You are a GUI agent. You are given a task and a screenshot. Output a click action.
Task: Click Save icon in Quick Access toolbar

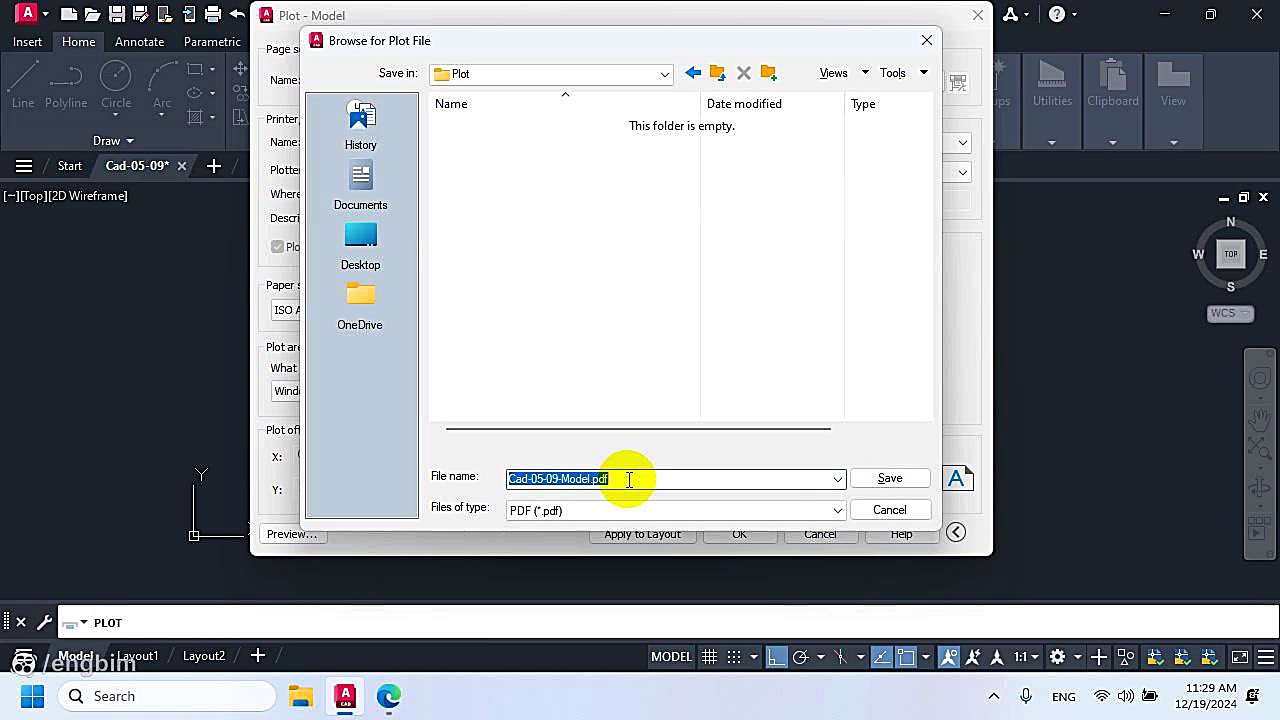coord(116,14)
